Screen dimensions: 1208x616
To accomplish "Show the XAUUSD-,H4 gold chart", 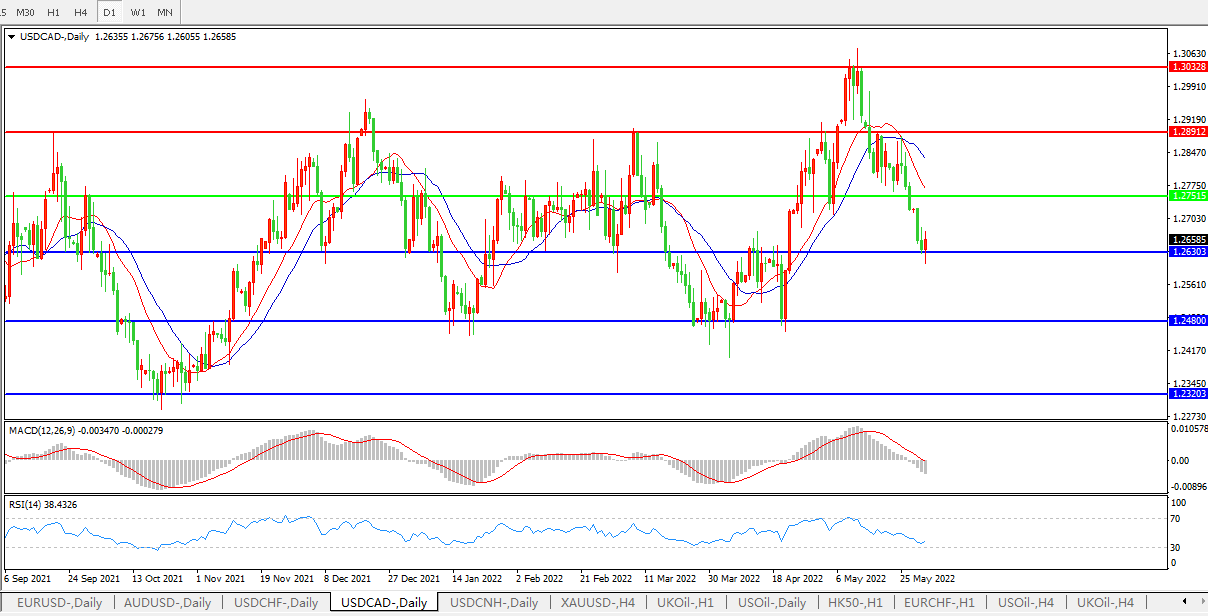I will (599, 602).
